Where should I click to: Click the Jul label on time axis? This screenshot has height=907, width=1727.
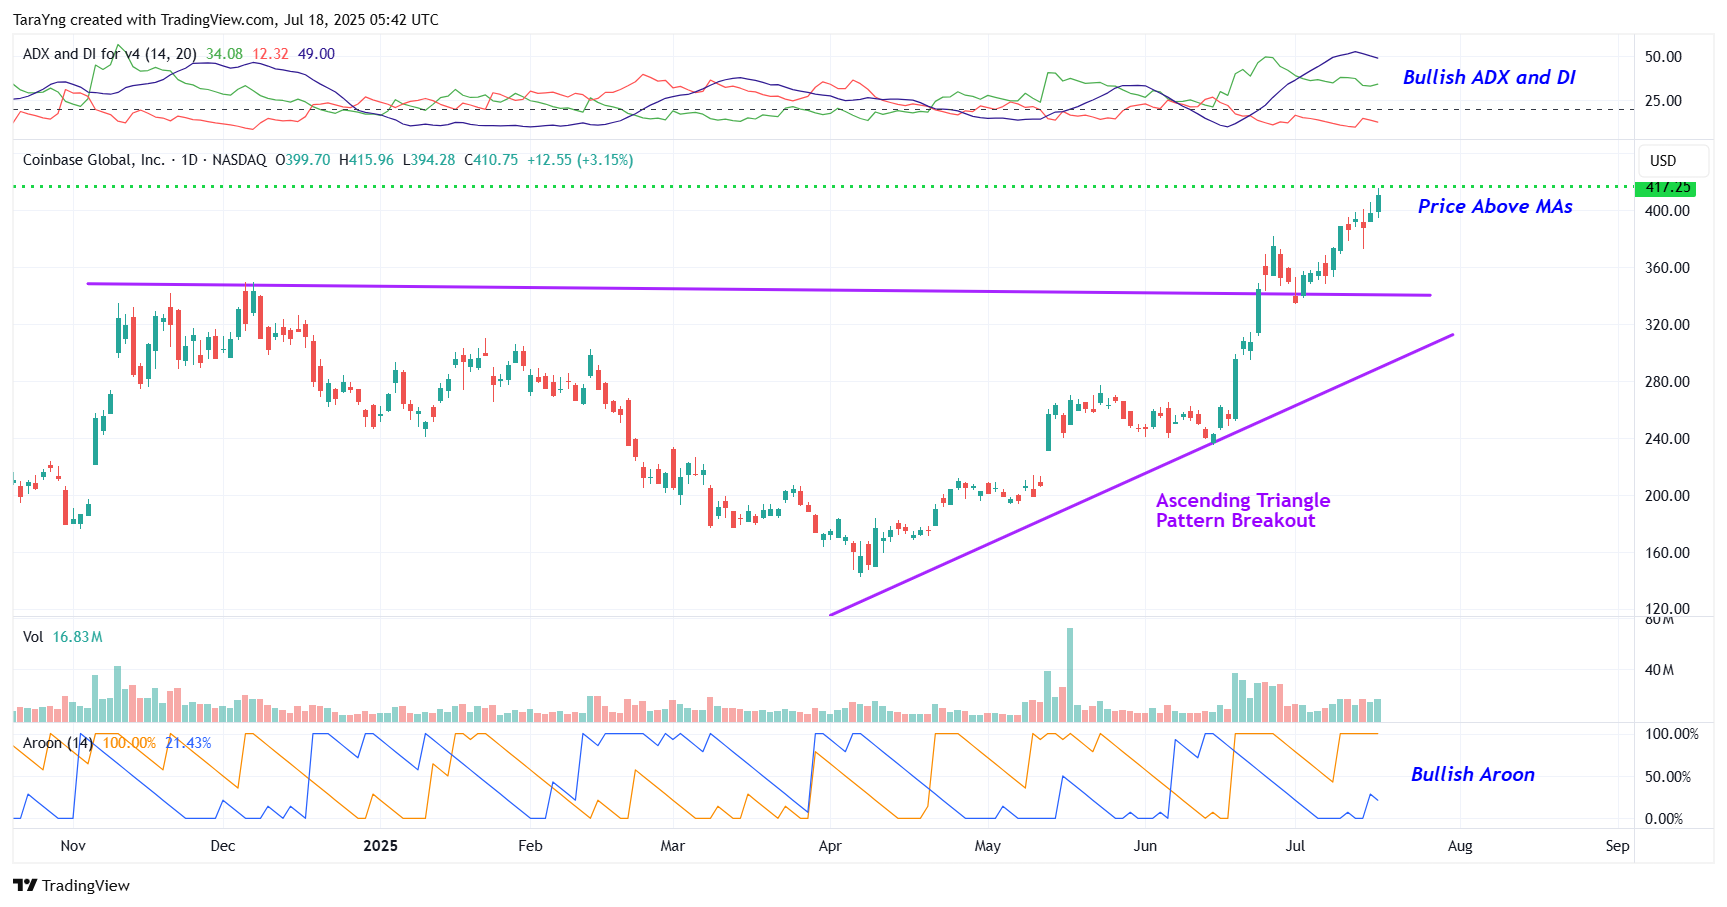1295,846
